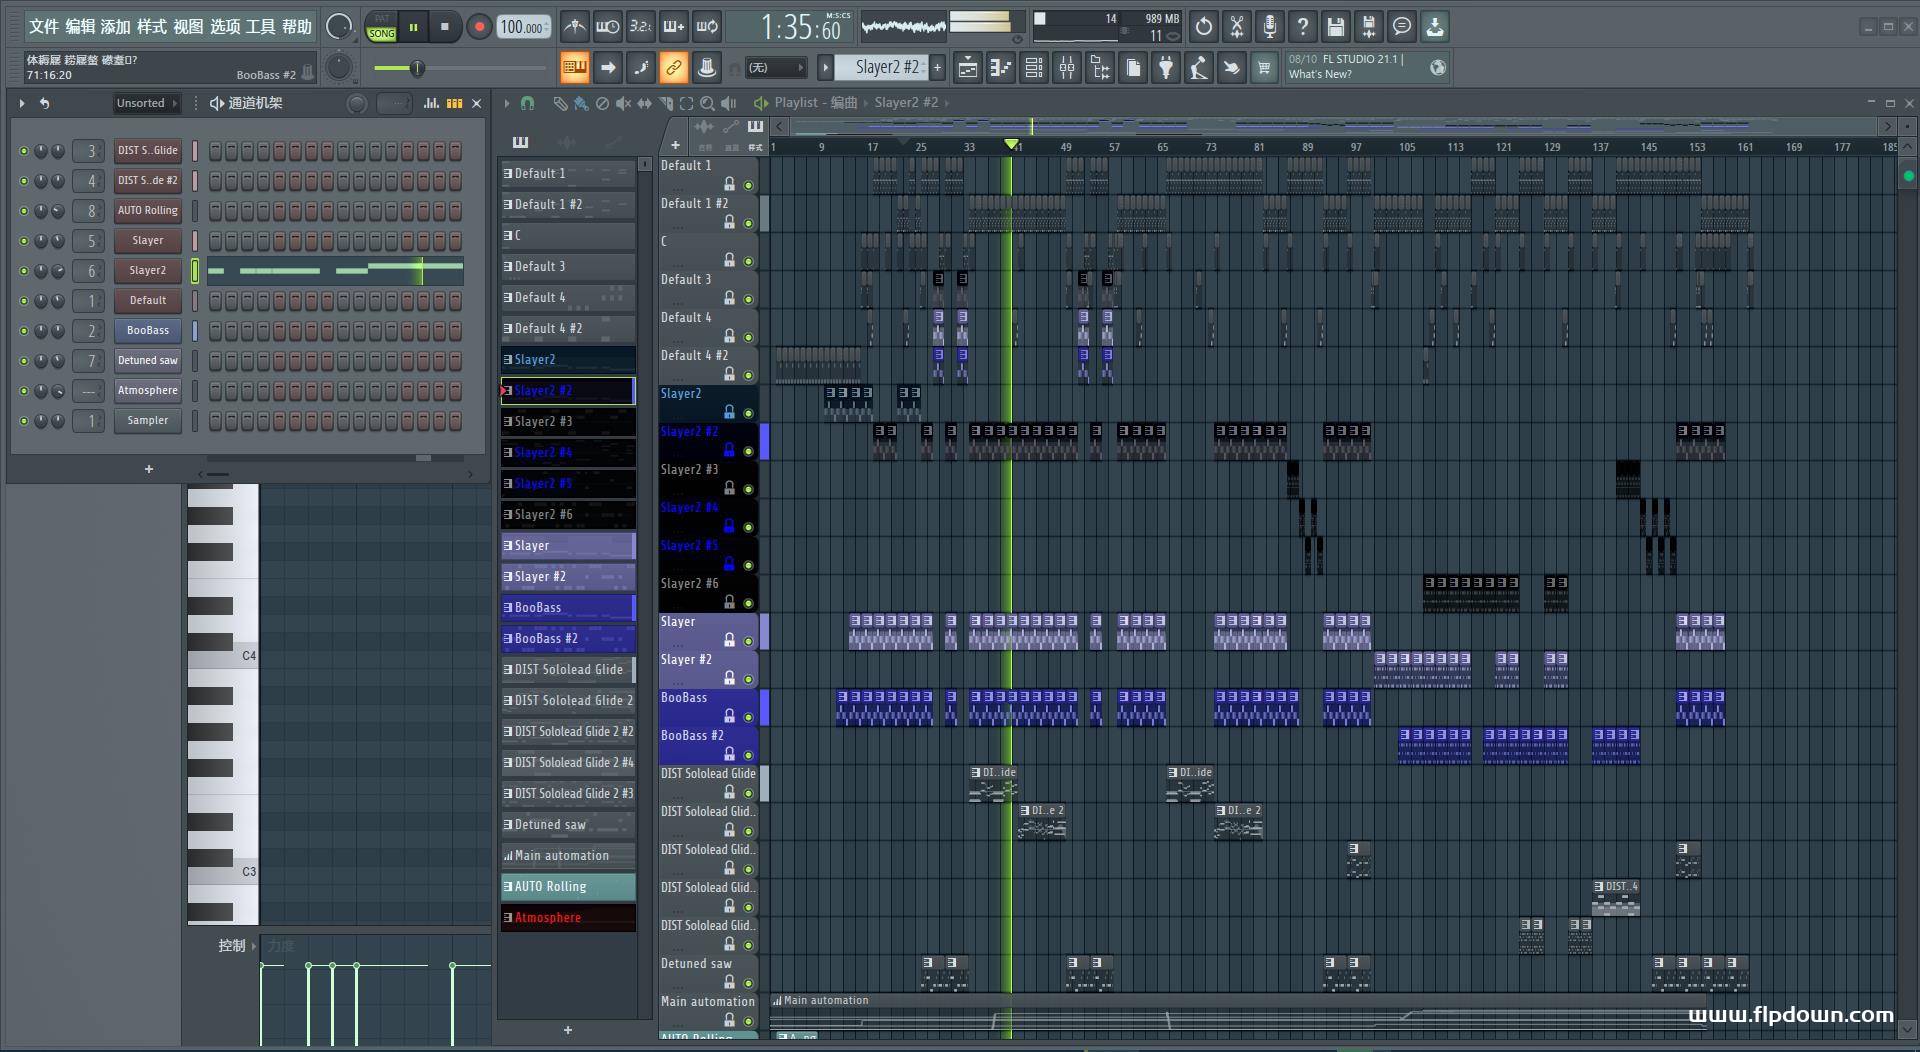Mute the BooBass channel LED in rack
Viewport: 1920px width, 1052px height.
[x=24, y=331]
